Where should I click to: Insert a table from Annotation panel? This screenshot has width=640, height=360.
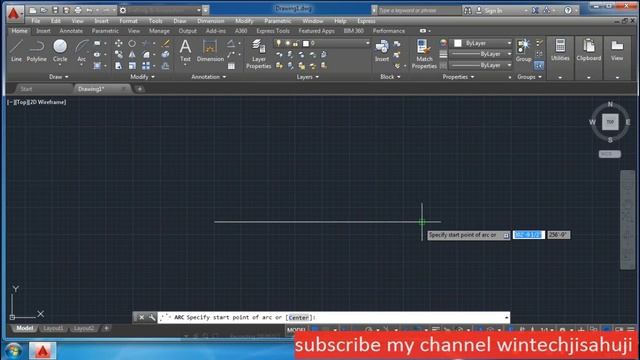click(x=231, y=66)
